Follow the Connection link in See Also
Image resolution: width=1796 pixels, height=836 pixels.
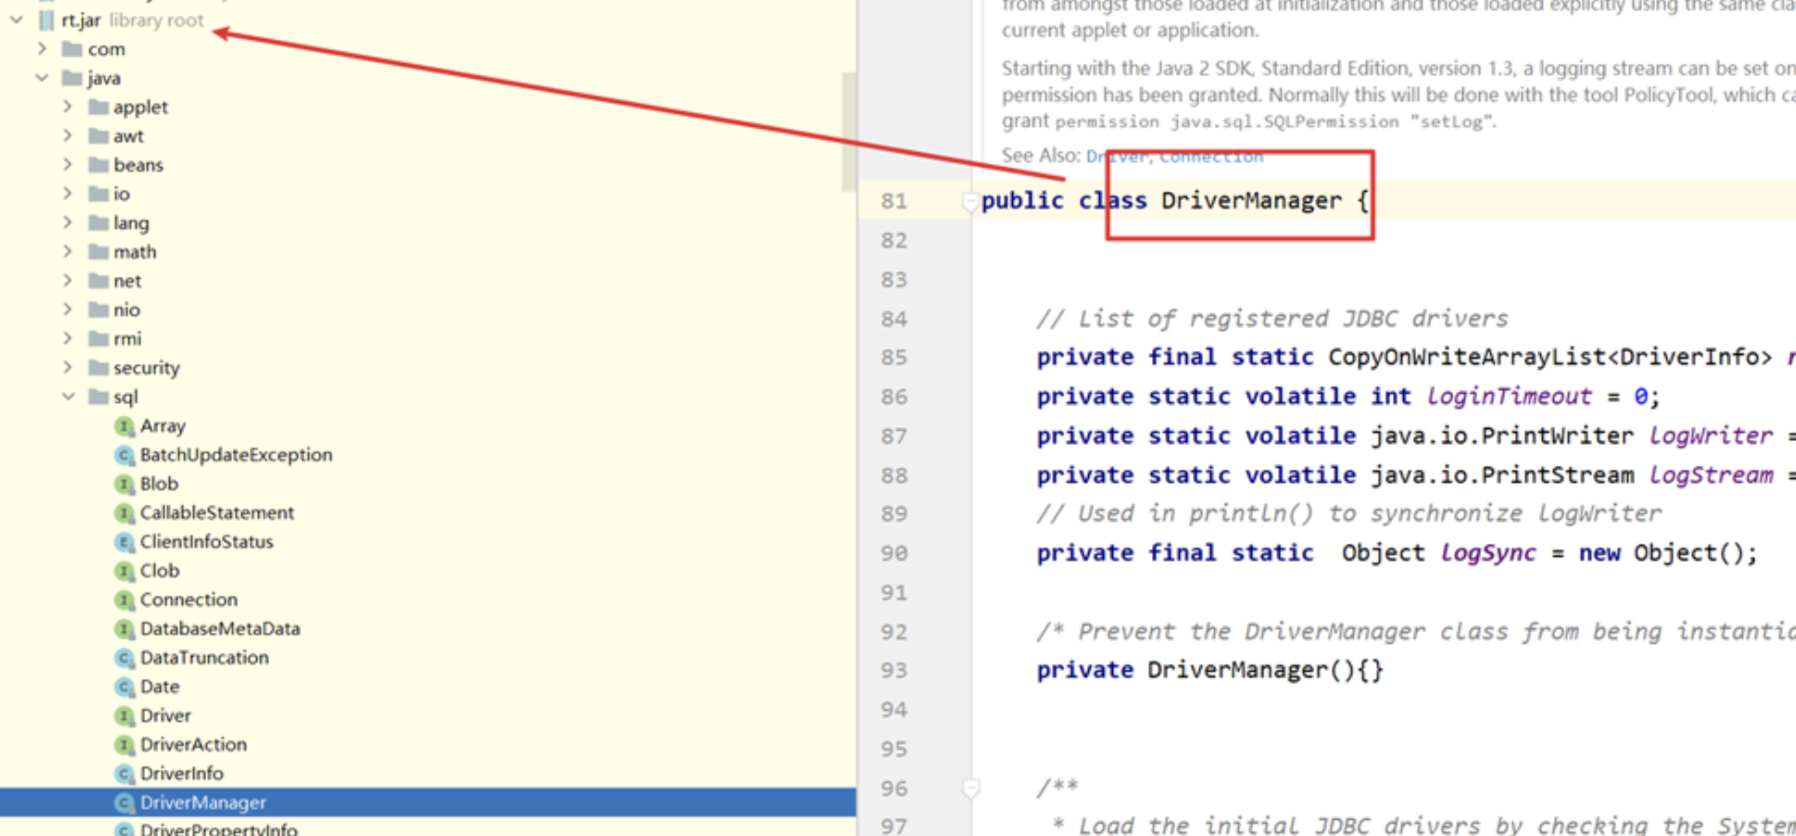coord(1211,156)
